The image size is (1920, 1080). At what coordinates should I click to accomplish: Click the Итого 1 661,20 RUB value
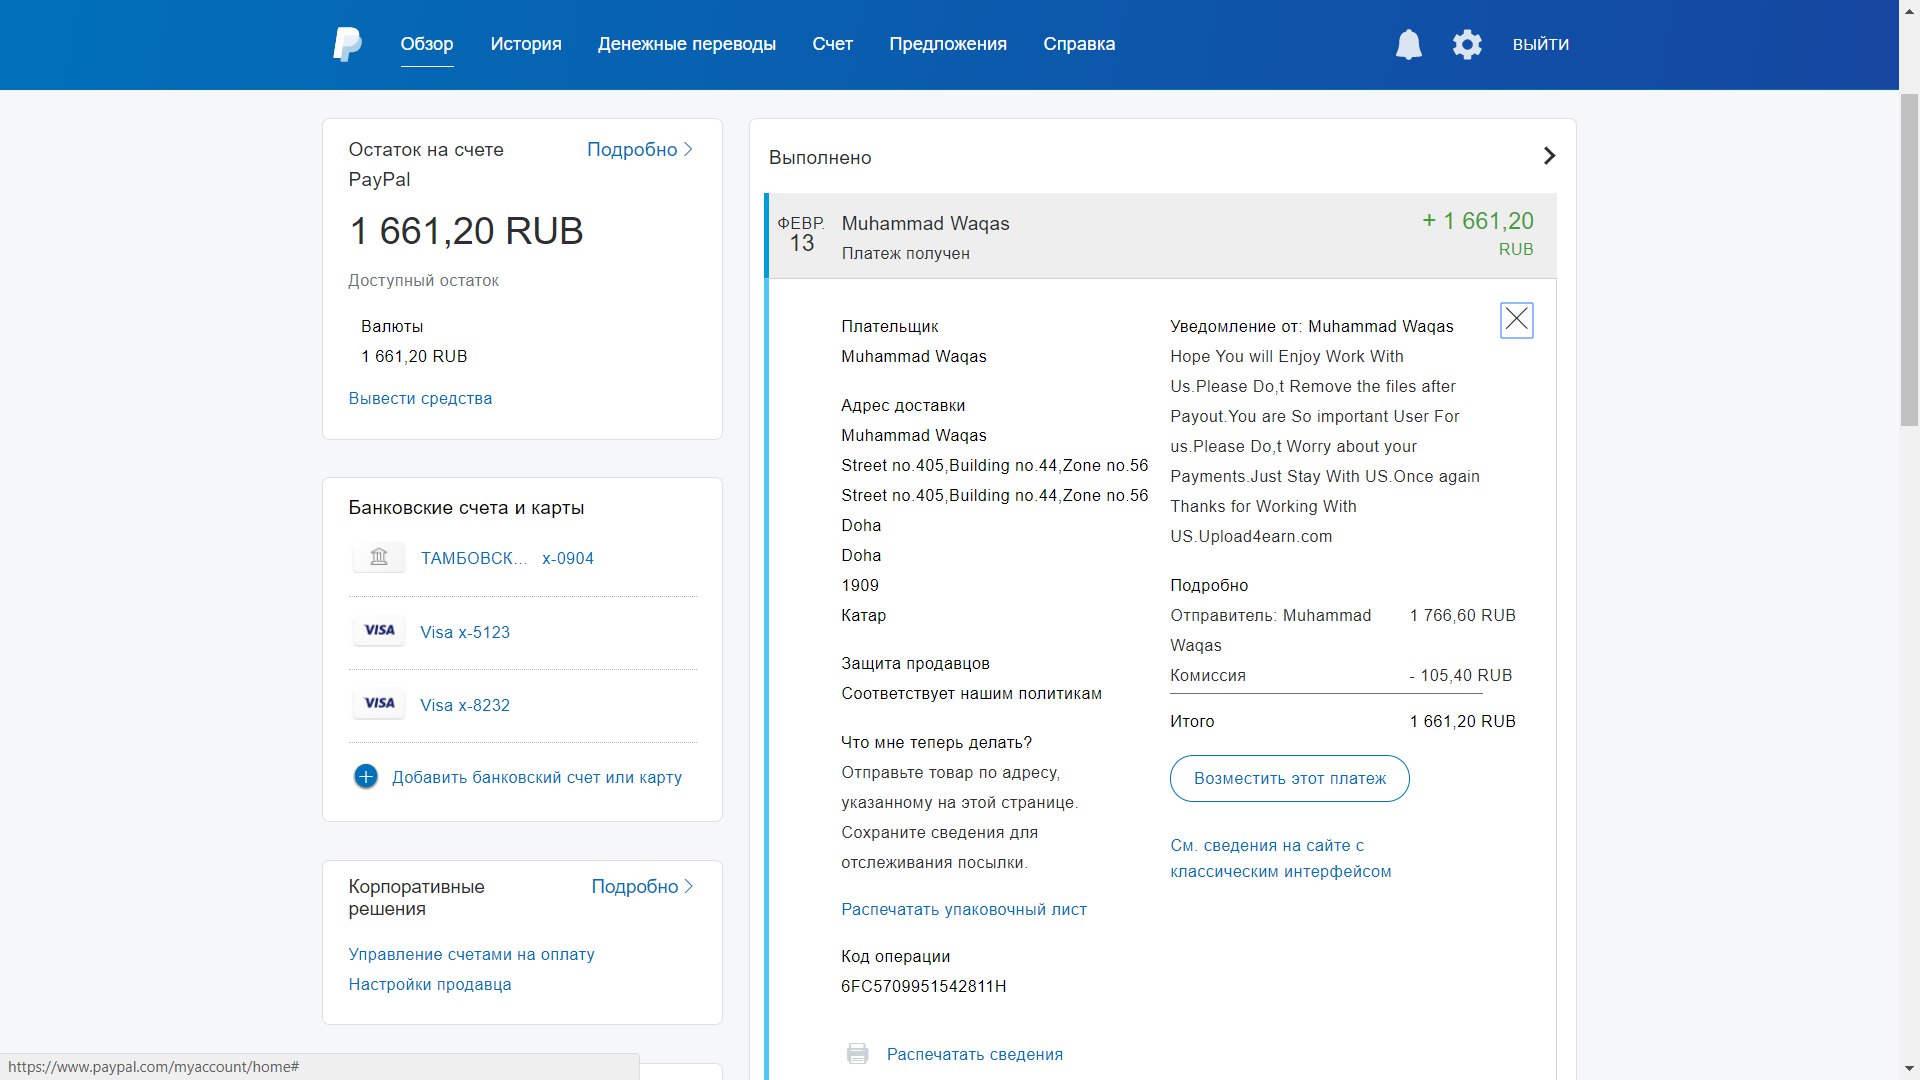point(1463,721)
